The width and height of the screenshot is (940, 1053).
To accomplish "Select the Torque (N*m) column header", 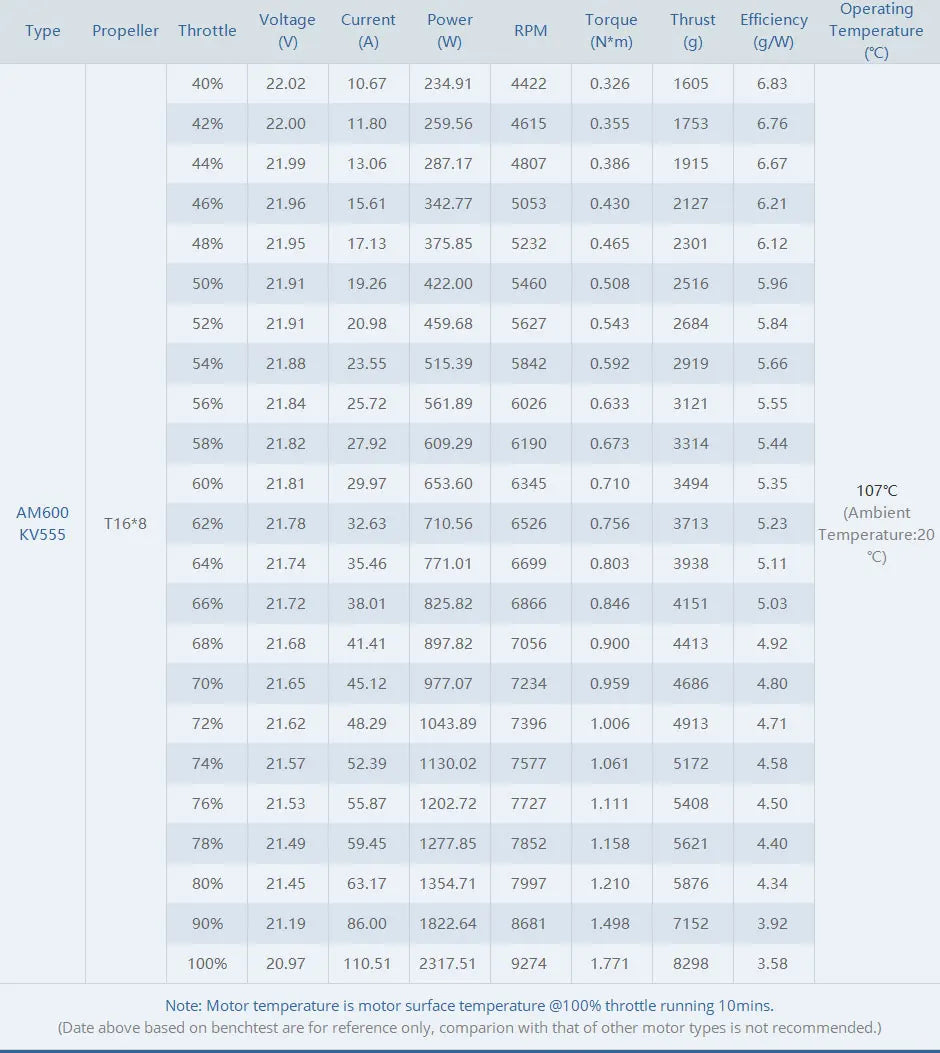I will [611, 31].
